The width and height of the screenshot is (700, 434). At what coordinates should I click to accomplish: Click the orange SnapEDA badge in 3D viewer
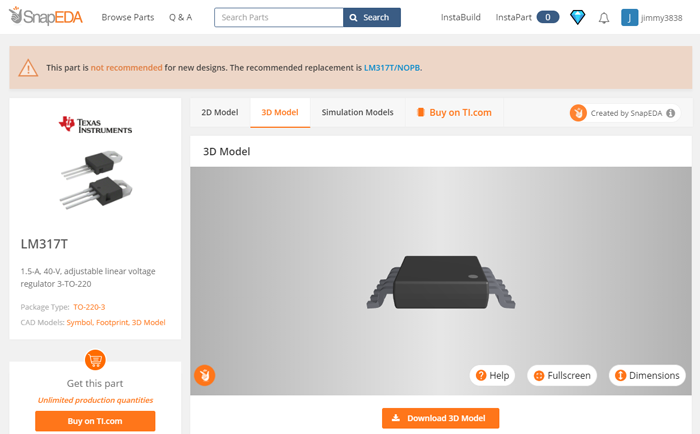point(204,376)
